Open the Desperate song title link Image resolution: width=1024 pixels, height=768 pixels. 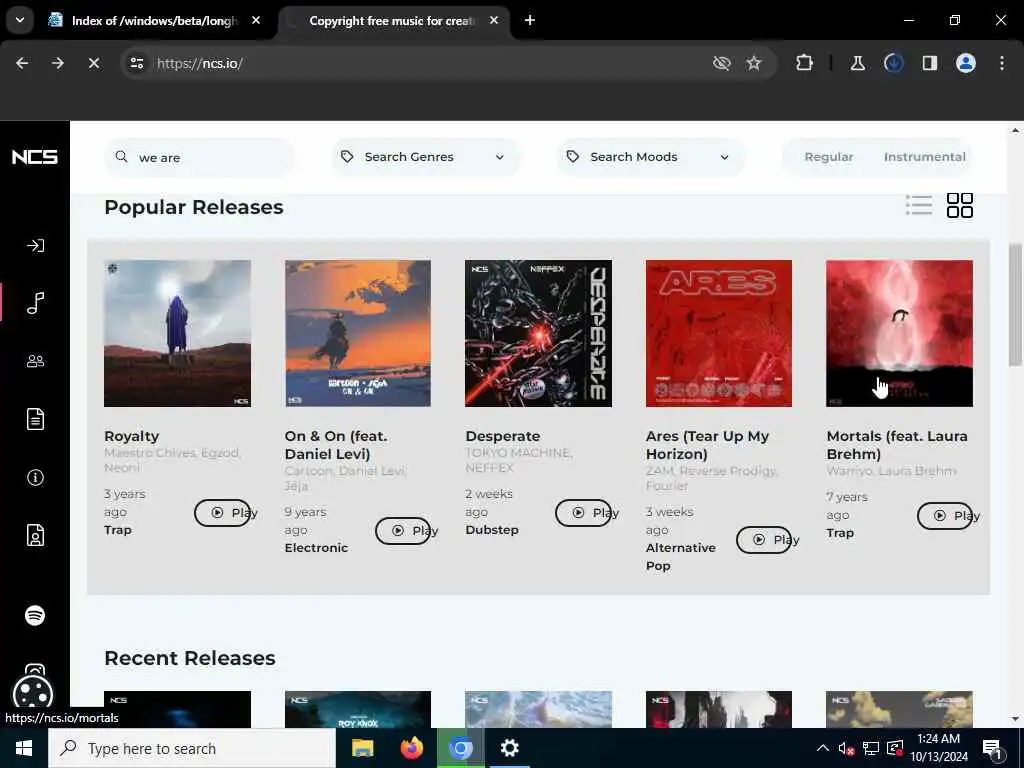[503, 436]
